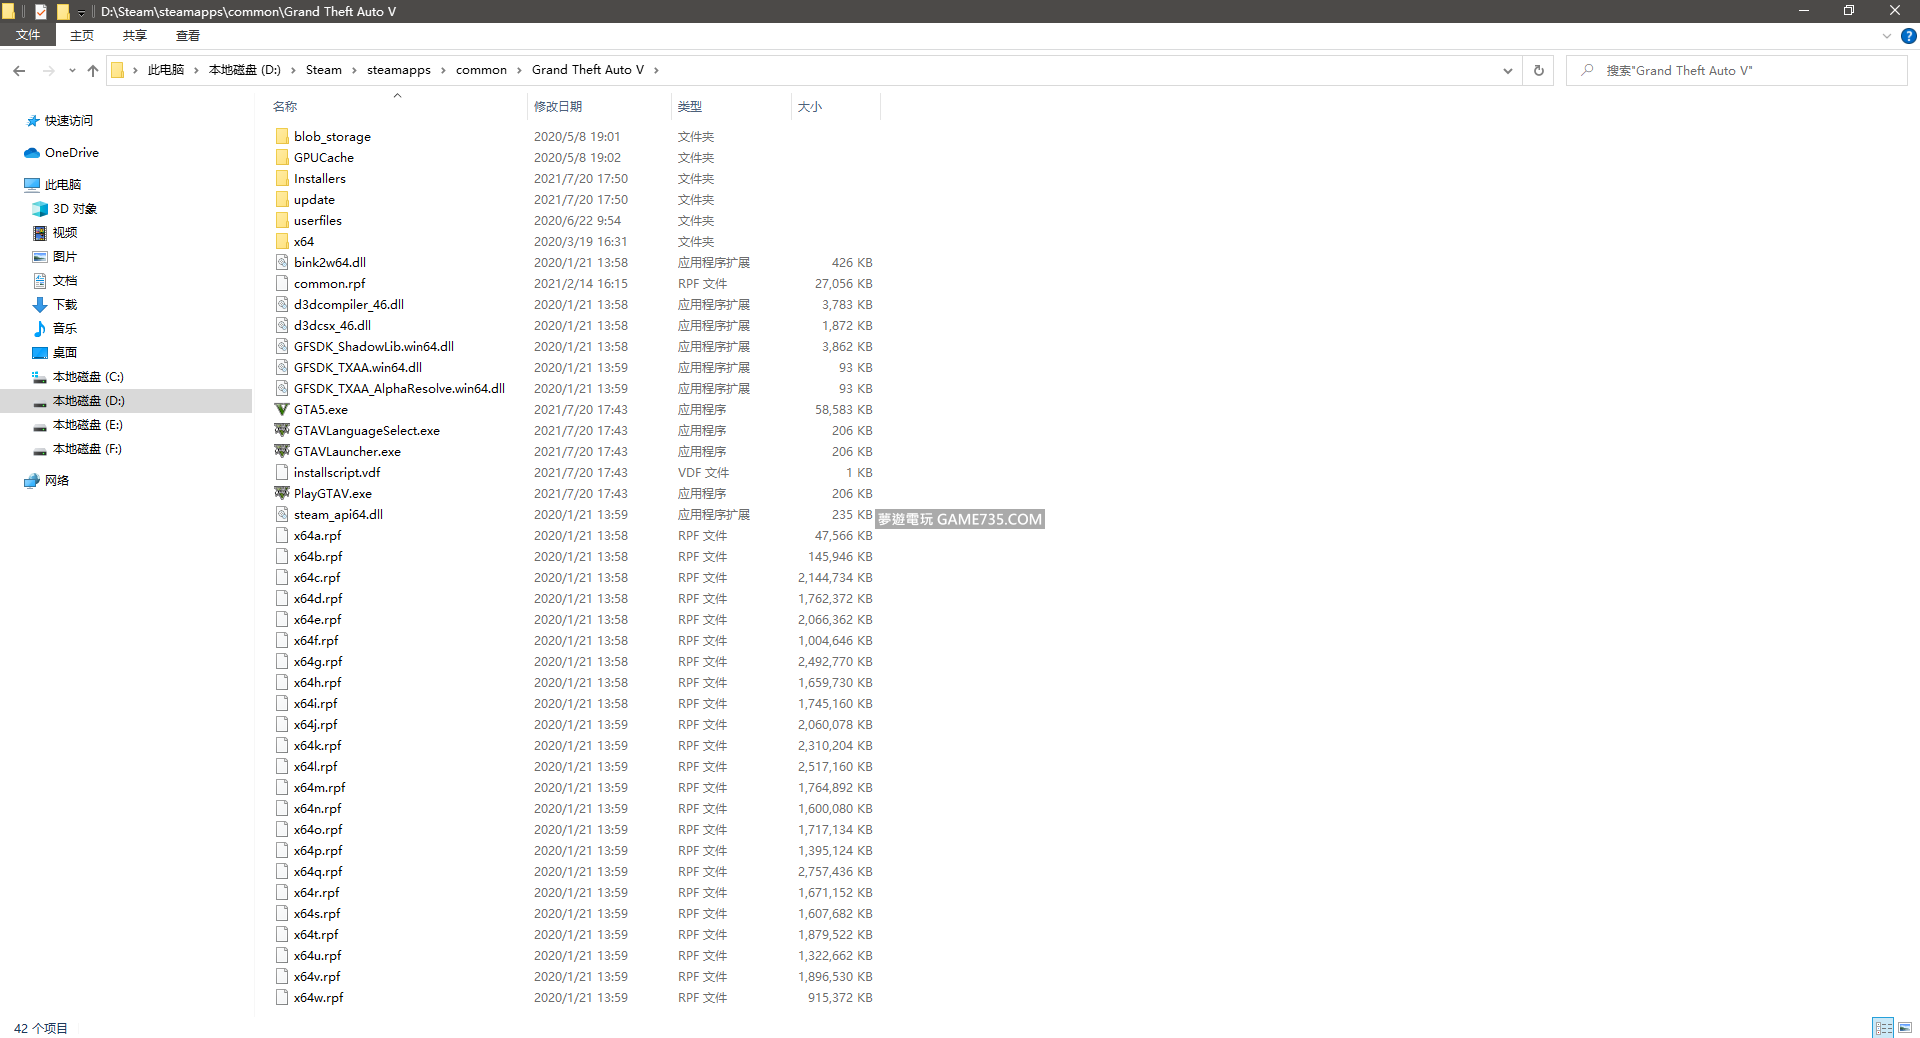Open the recent locations dropdown arrow
Viewport: 1920px width, 1038px height.
pos(72,71)
